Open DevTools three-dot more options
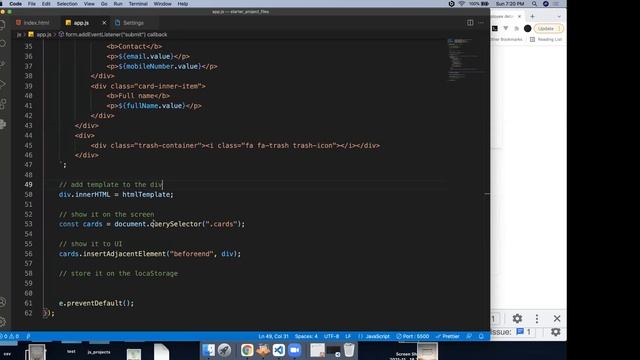The height and width of the screenshot is (360, 640). [x=537, y=318]
